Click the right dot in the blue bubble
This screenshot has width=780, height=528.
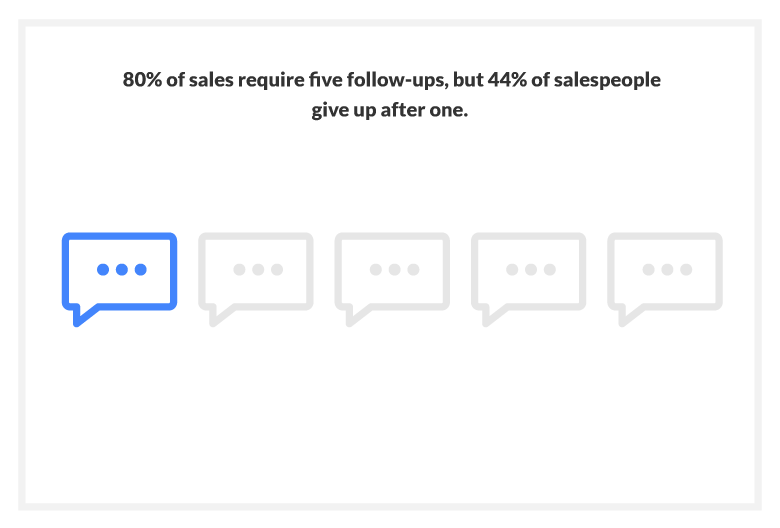141,269
